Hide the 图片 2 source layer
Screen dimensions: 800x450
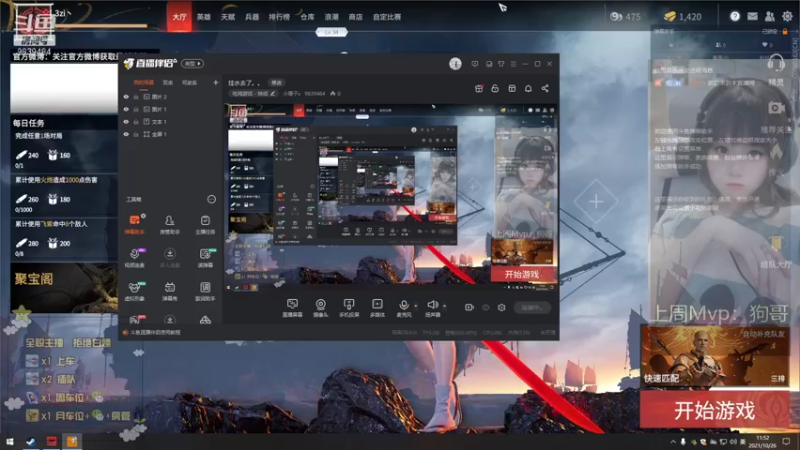pyautogui.click(x=126, y=96)
